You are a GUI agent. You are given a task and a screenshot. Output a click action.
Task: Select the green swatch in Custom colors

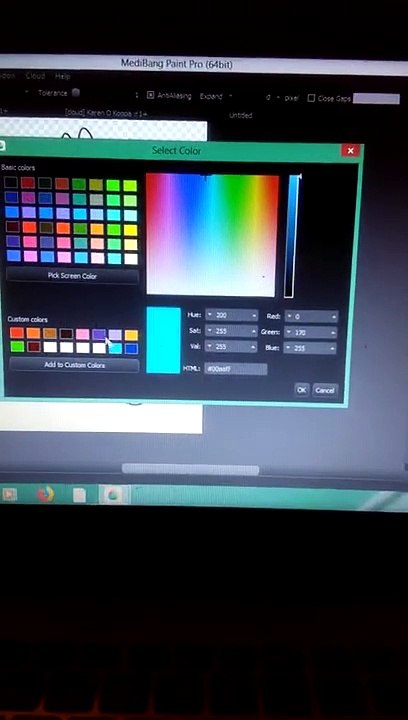17,346
